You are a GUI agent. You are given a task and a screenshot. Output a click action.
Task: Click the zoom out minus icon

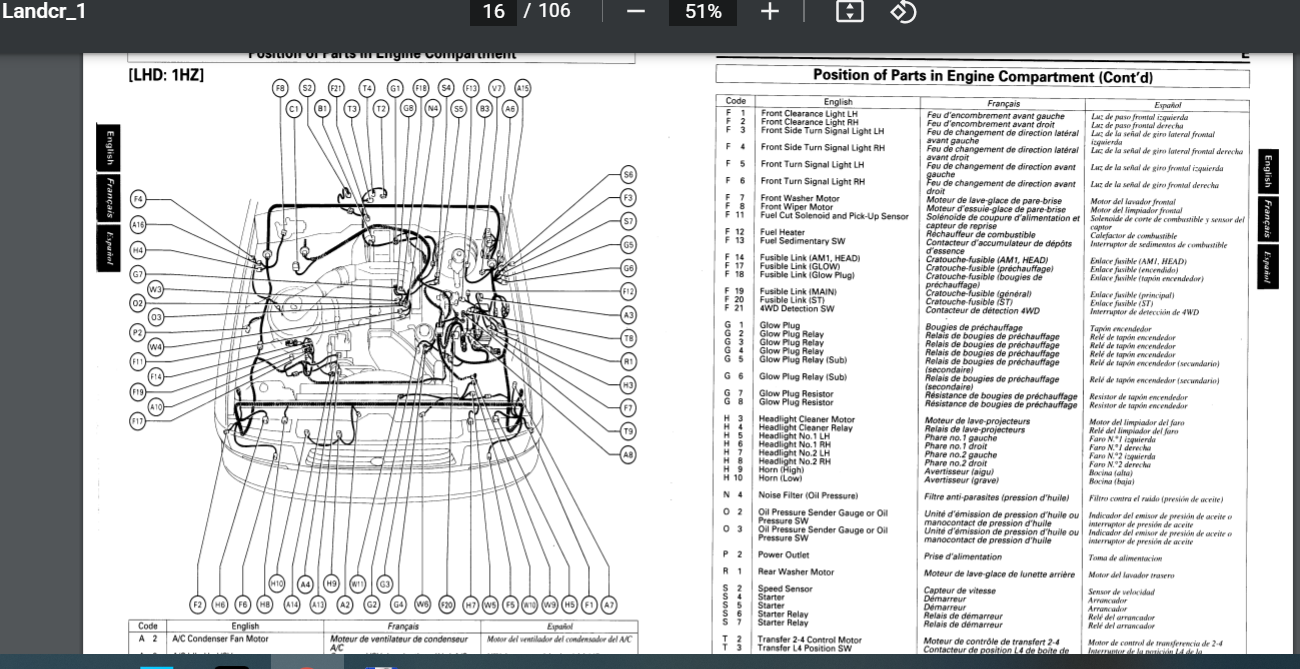coord(636,12)
